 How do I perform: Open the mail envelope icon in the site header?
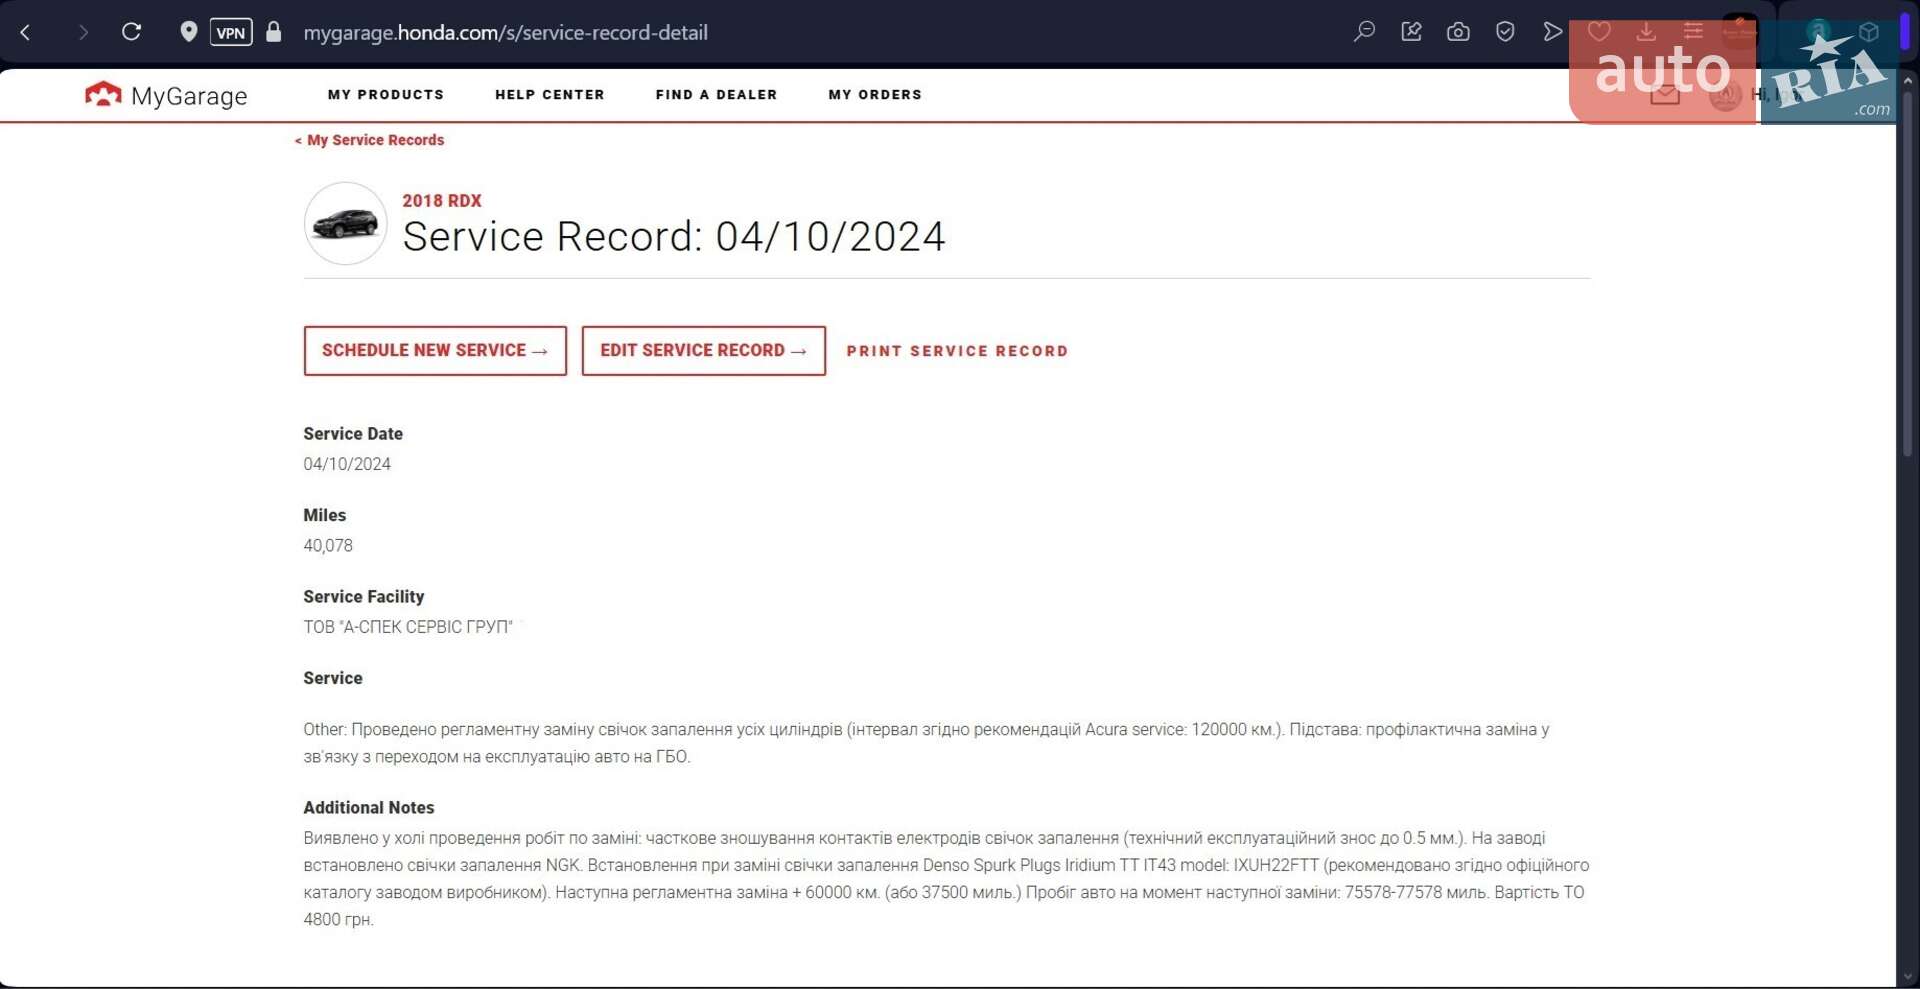pyautogui.click(x=1665, y=95)
